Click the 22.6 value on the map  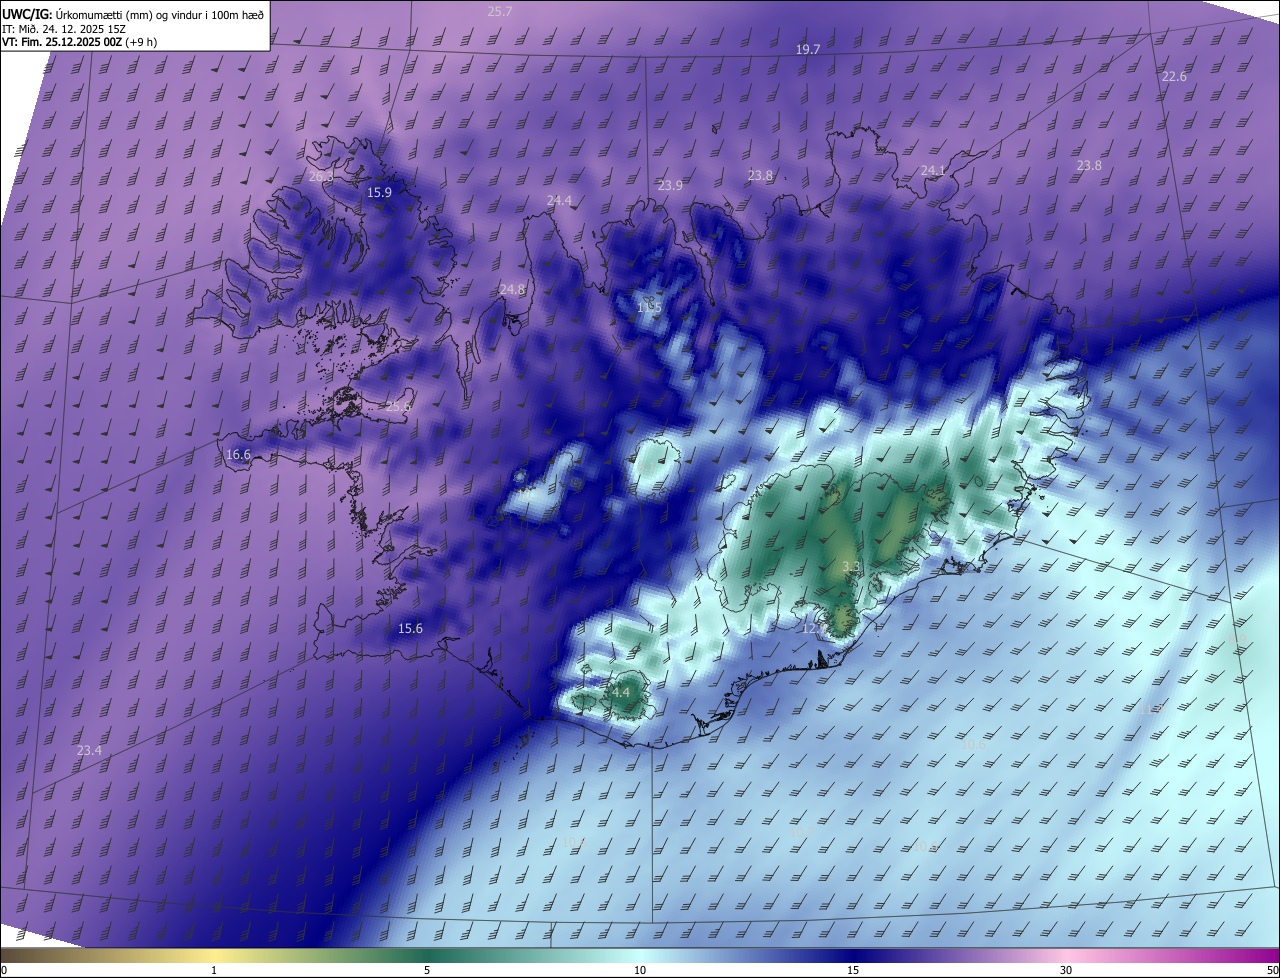pos(1174,76)
